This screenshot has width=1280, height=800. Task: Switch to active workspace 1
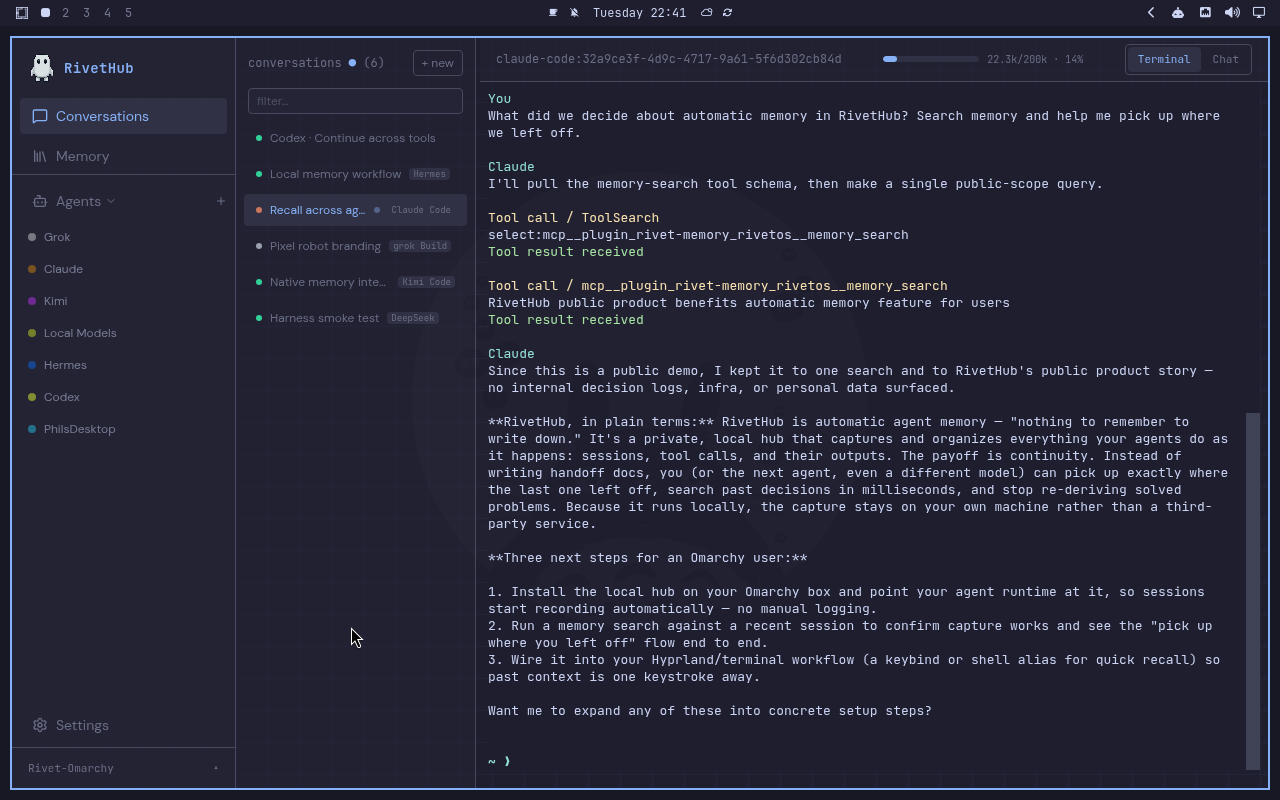[x=45, y=13]
